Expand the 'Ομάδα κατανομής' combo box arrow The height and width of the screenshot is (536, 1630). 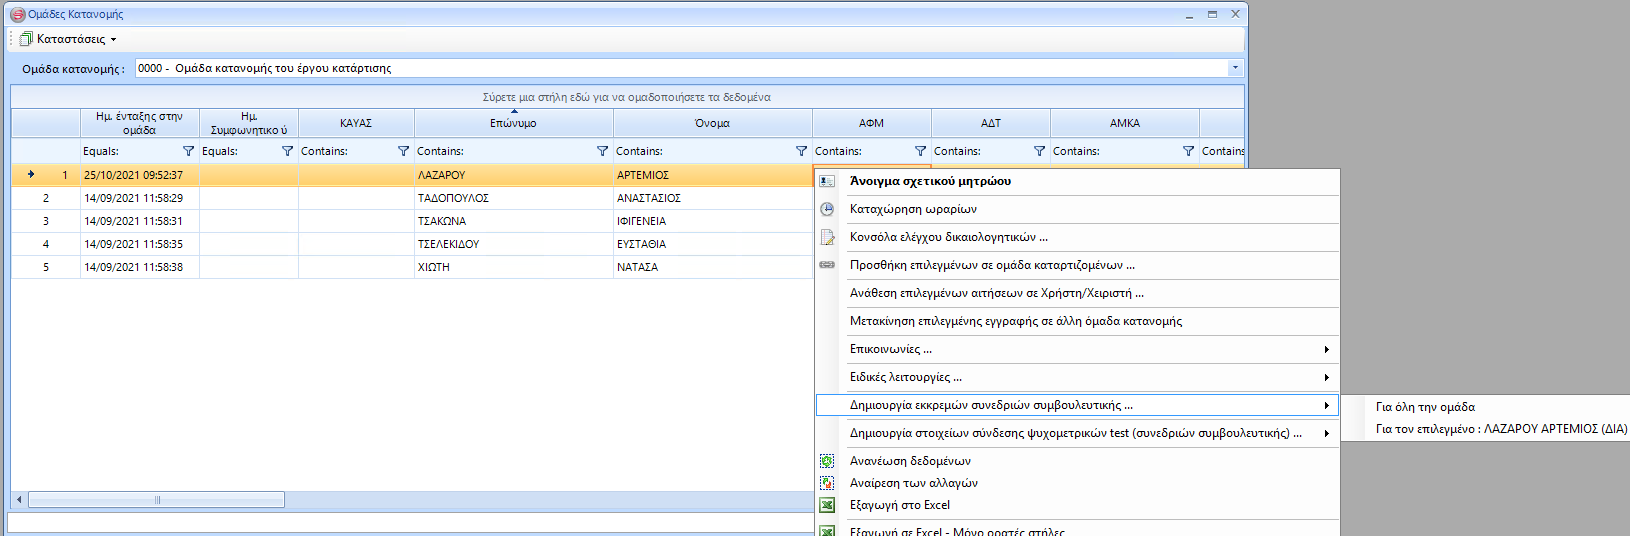pos(1235,68)
